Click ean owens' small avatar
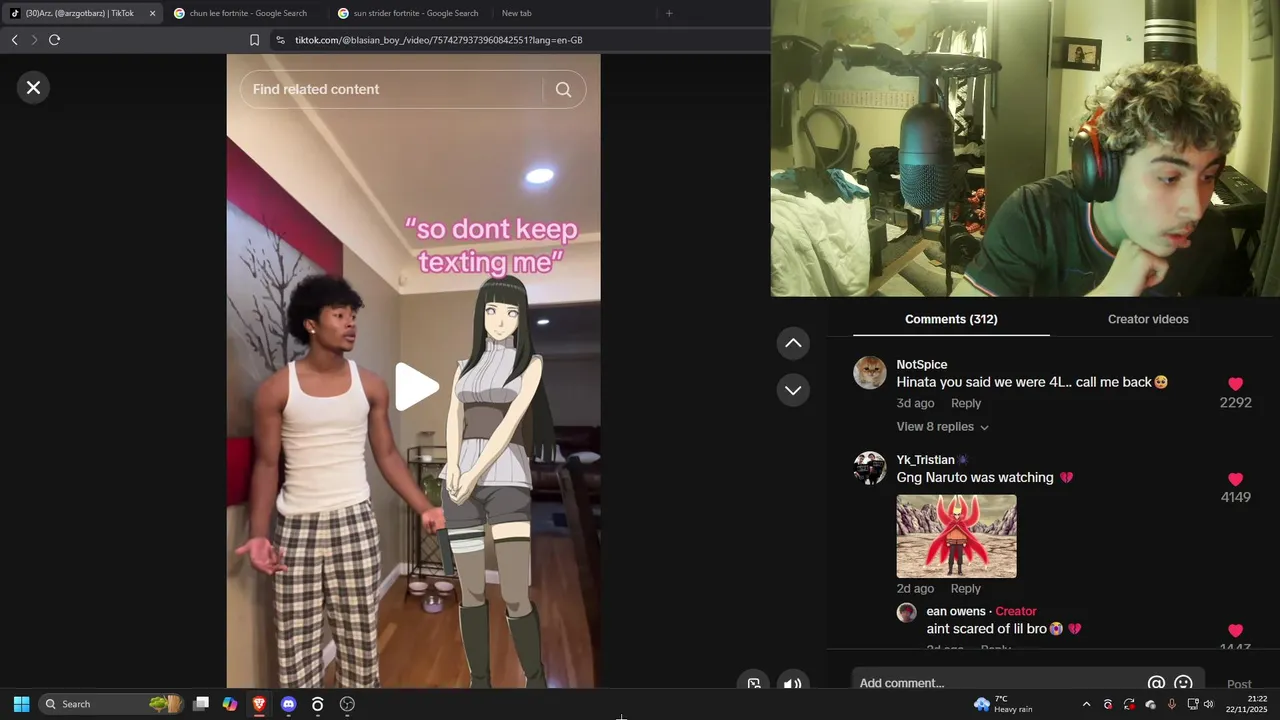Screen dimensions: 1280x720 coord(907,613)
